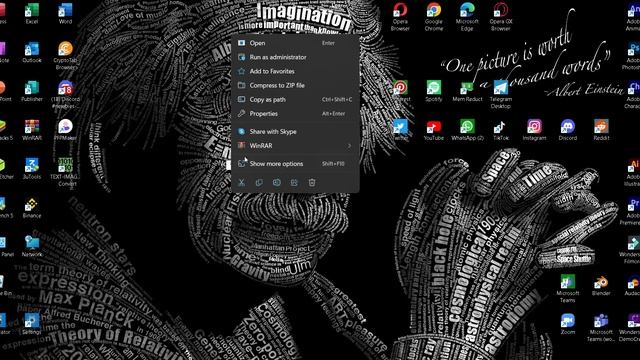Select the Mem Reduct desktop icon
Image resolution: width=640 pixels, height=360 pixels.
467,91
